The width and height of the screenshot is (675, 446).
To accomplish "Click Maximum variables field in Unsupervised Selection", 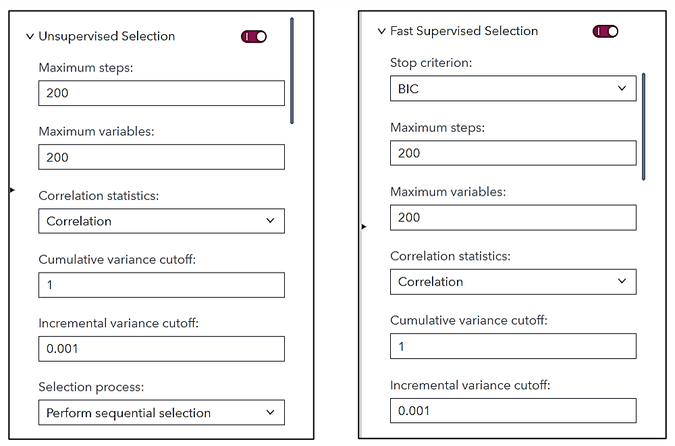I will point(161,157).
